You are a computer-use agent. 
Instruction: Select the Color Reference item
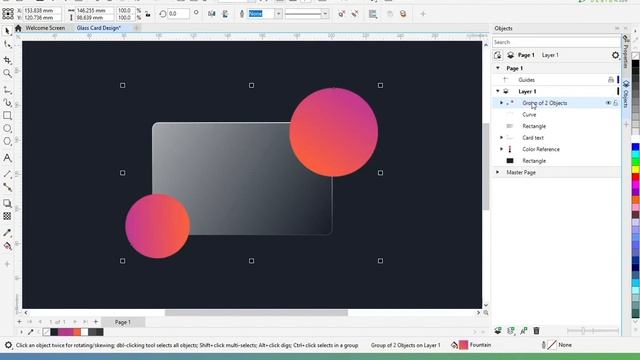(x=541, y=149)
